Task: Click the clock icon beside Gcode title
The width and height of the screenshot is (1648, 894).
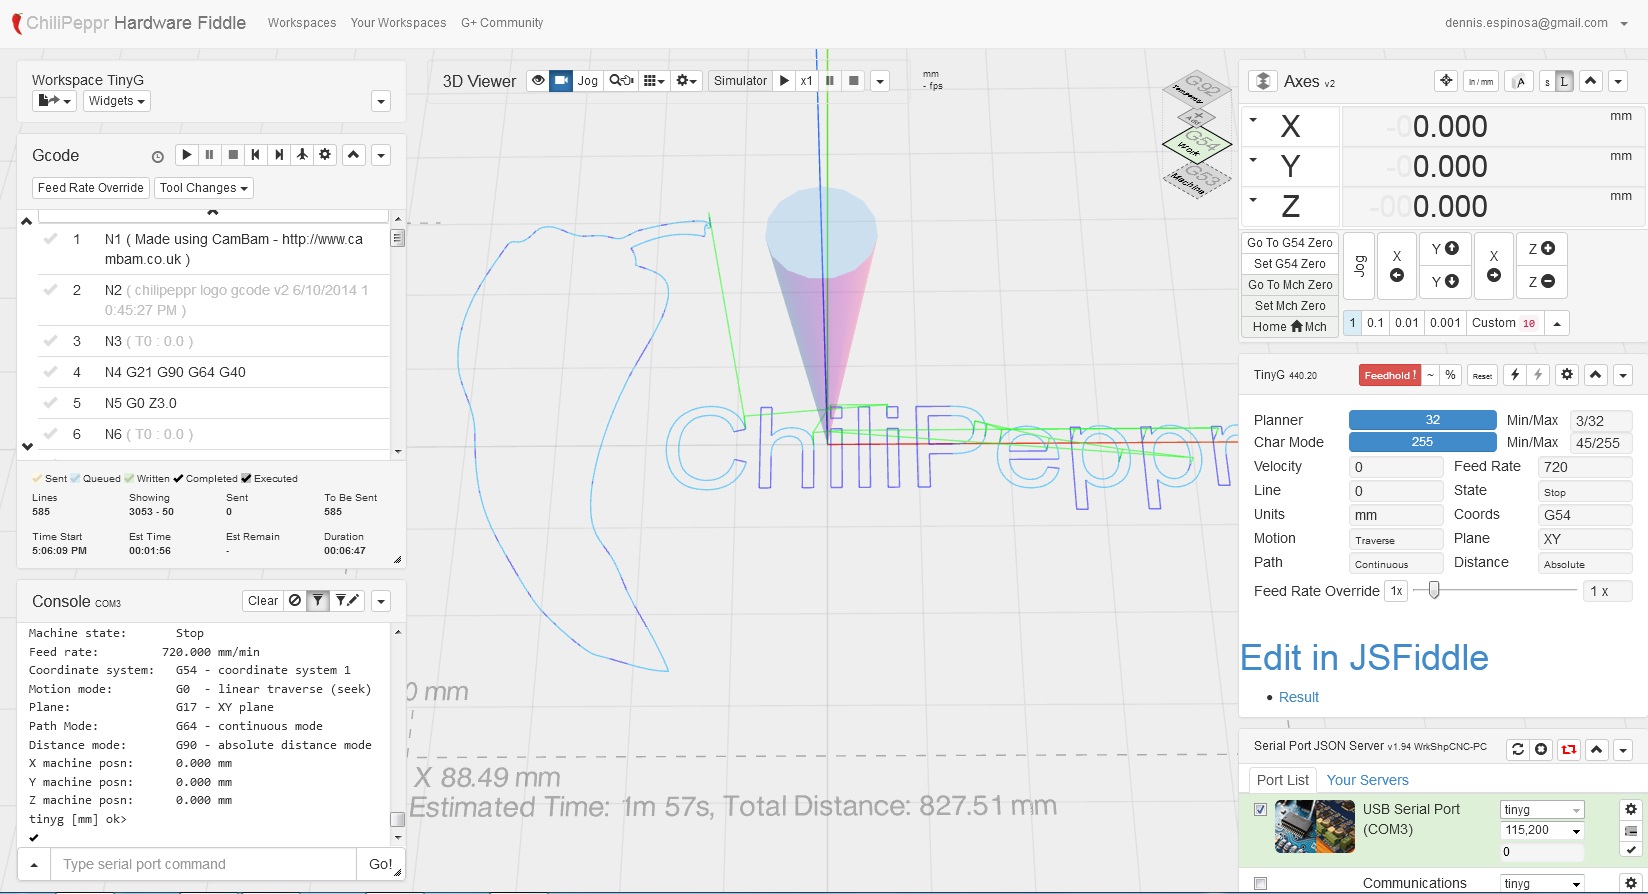Action: [x=157, y=156]
